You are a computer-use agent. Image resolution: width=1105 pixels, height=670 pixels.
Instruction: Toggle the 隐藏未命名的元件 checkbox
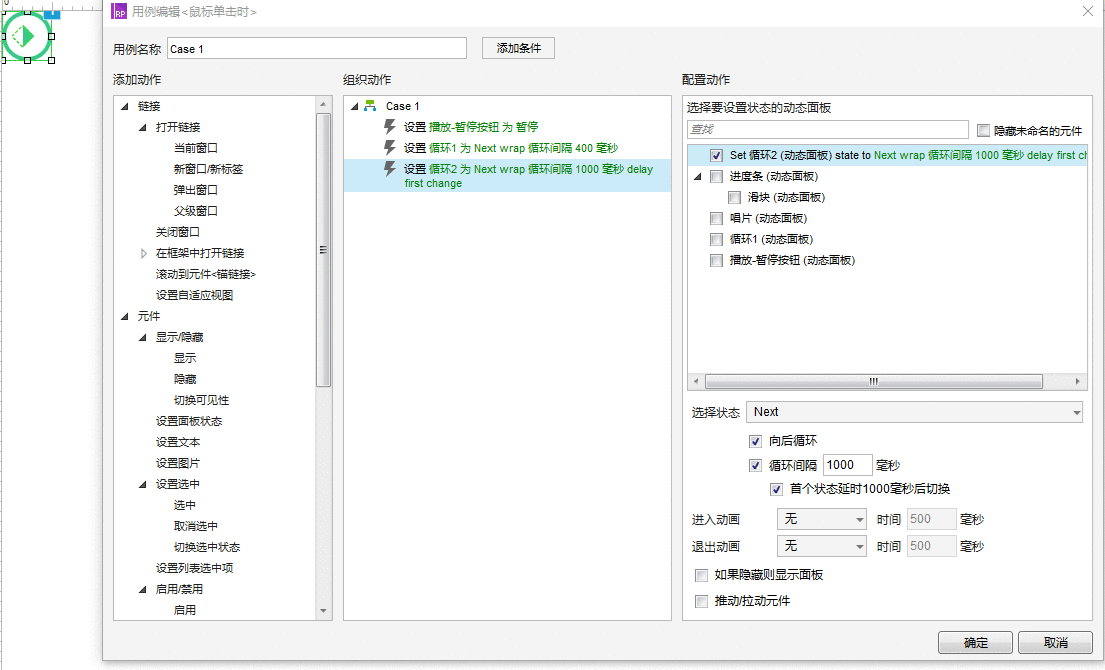tap(983, 130)
